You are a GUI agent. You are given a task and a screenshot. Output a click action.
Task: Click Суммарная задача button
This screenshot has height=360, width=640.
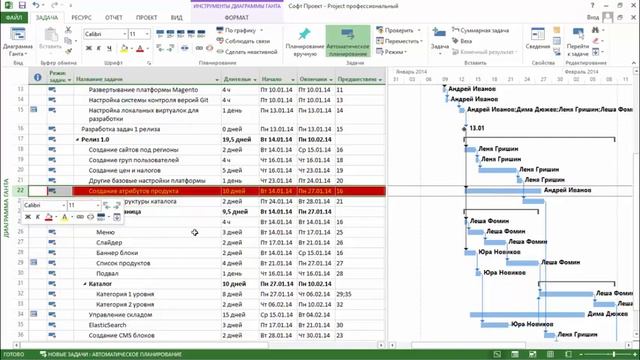click(x=480, y=30)
